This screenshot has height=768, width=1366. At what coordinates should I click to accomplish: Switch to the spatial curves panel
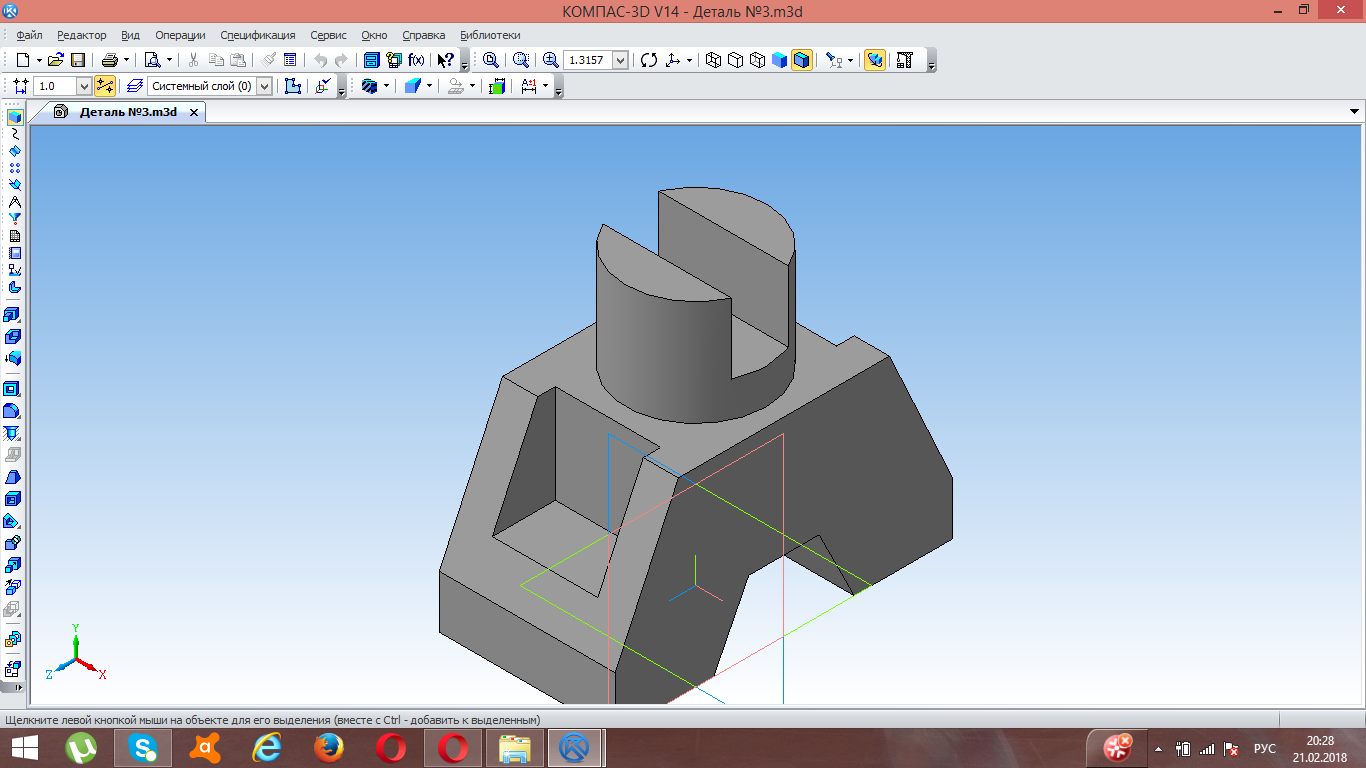[14, 134]
